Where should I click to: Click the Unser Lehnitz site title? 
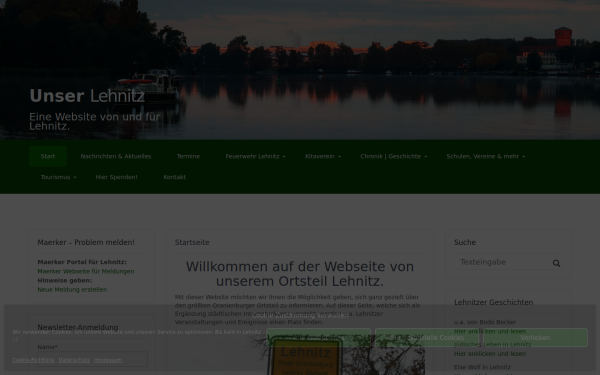(x=87, y=96)
